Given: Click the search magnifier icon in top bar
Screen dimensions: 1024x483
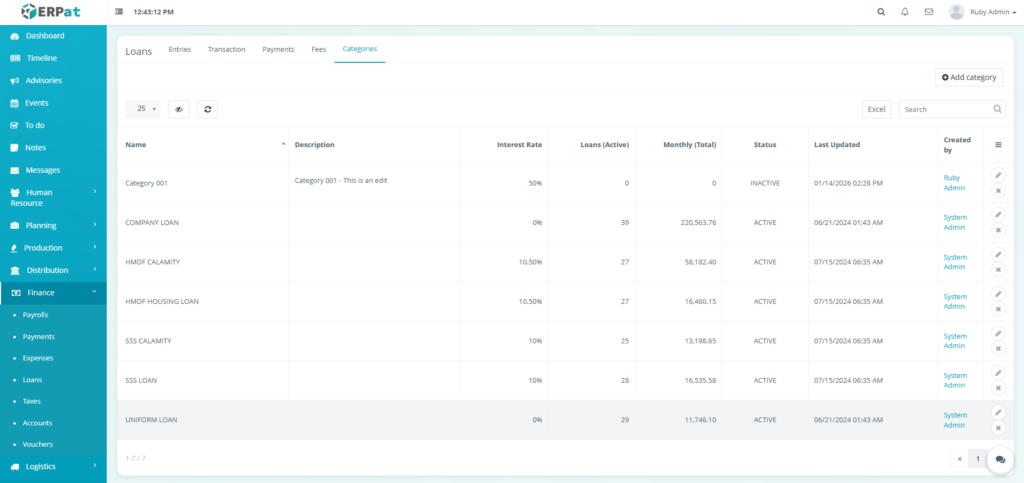Looking at the screenshot, I should click(881, 12).
